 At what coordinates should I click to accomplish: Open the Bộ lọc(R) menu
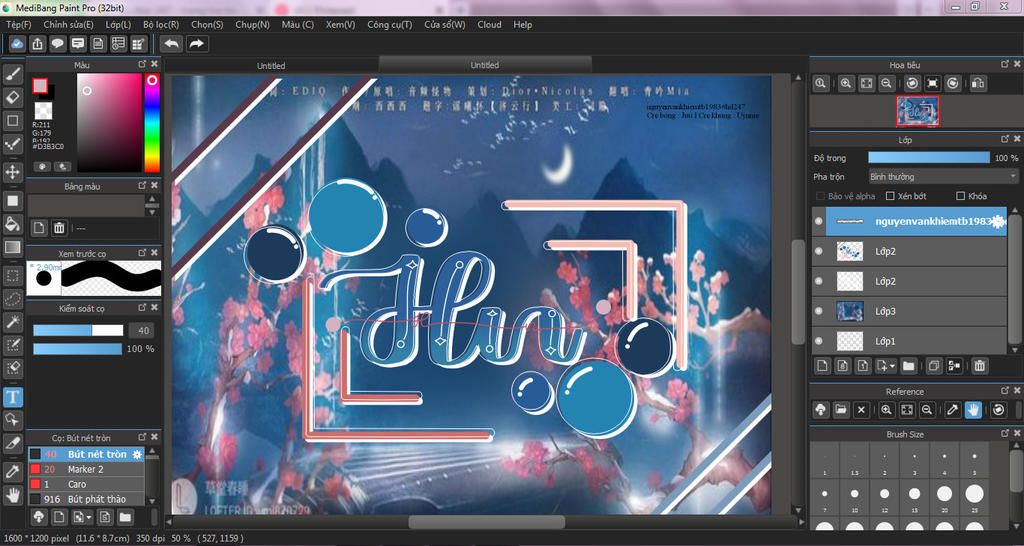(161, 24)
